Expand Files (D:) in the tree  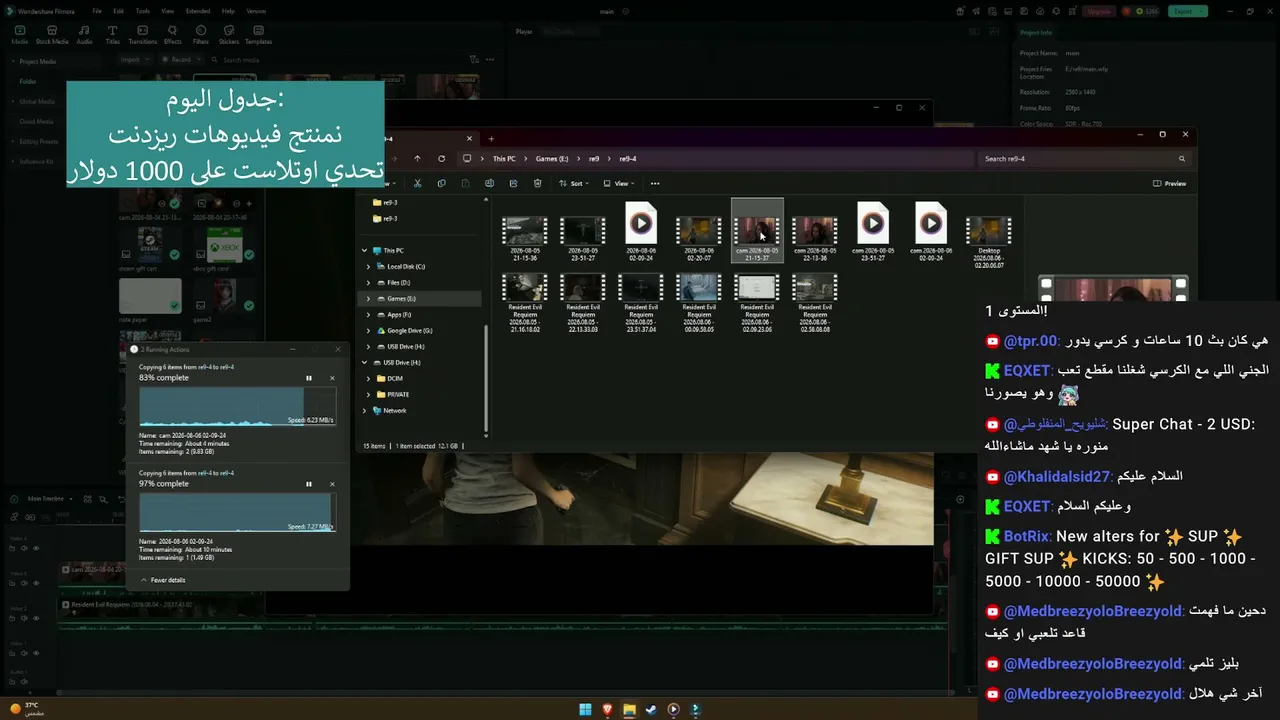pyautogui.click(x=369, y=282)
